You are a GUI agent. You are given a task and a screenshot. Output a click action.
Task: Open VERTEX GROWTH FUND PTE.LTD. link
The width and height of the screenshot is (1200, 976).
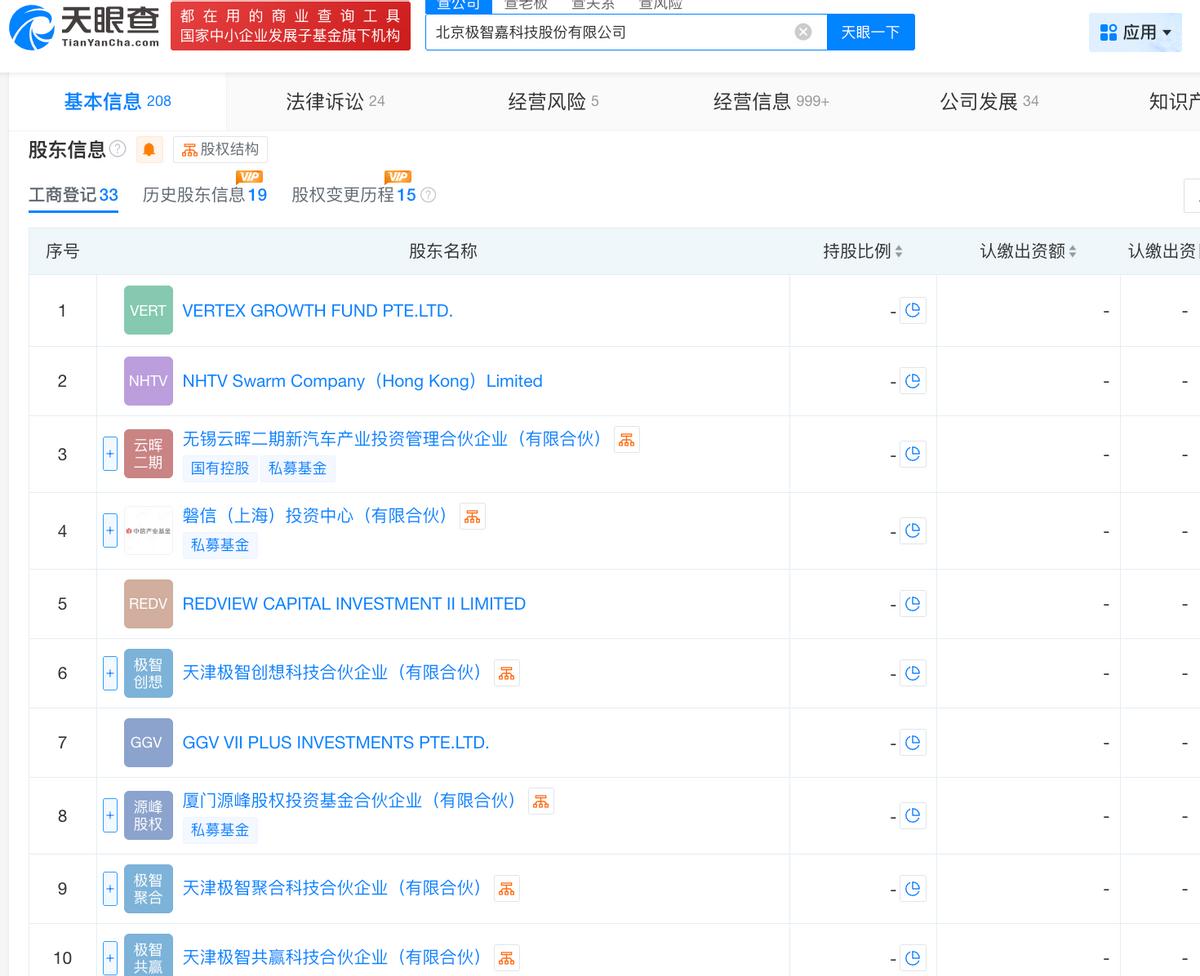click(317, 311)
